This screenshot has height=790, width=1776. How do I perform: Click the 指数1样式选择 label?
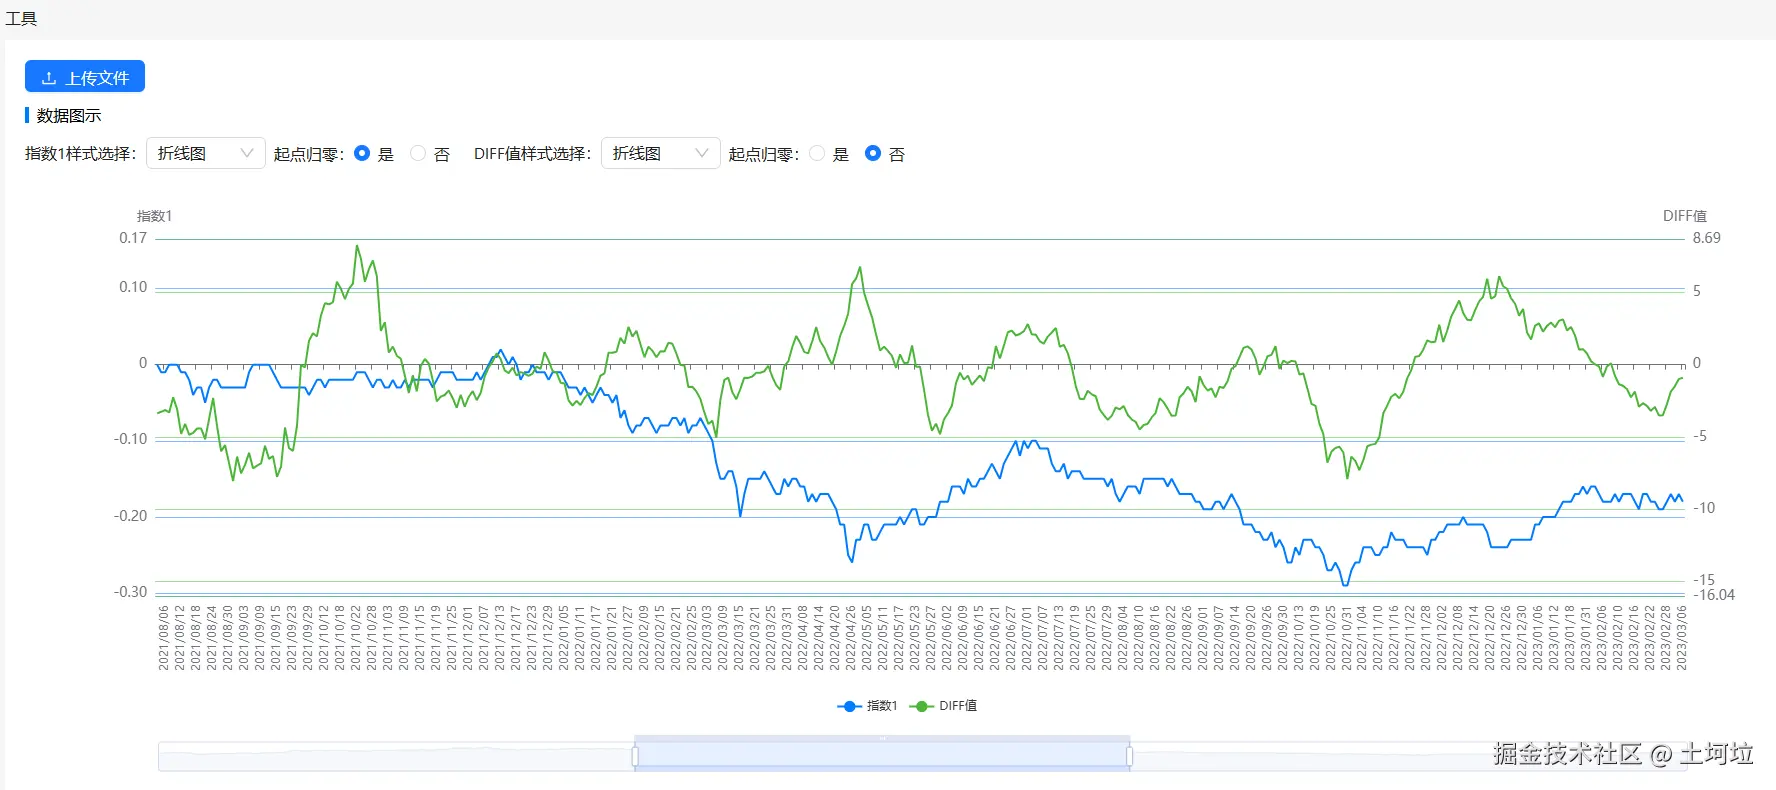coord(80,153)
